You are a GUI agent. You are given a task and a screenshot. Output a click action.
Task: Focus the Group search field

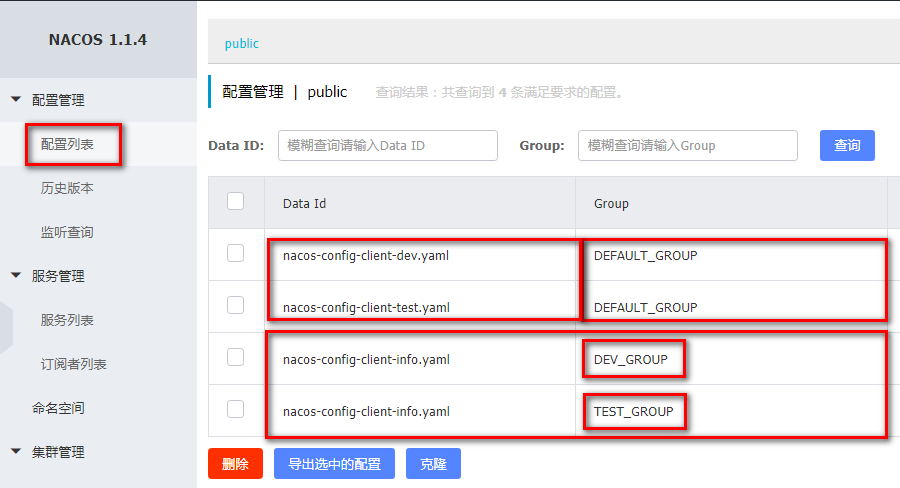coord(688,145)
